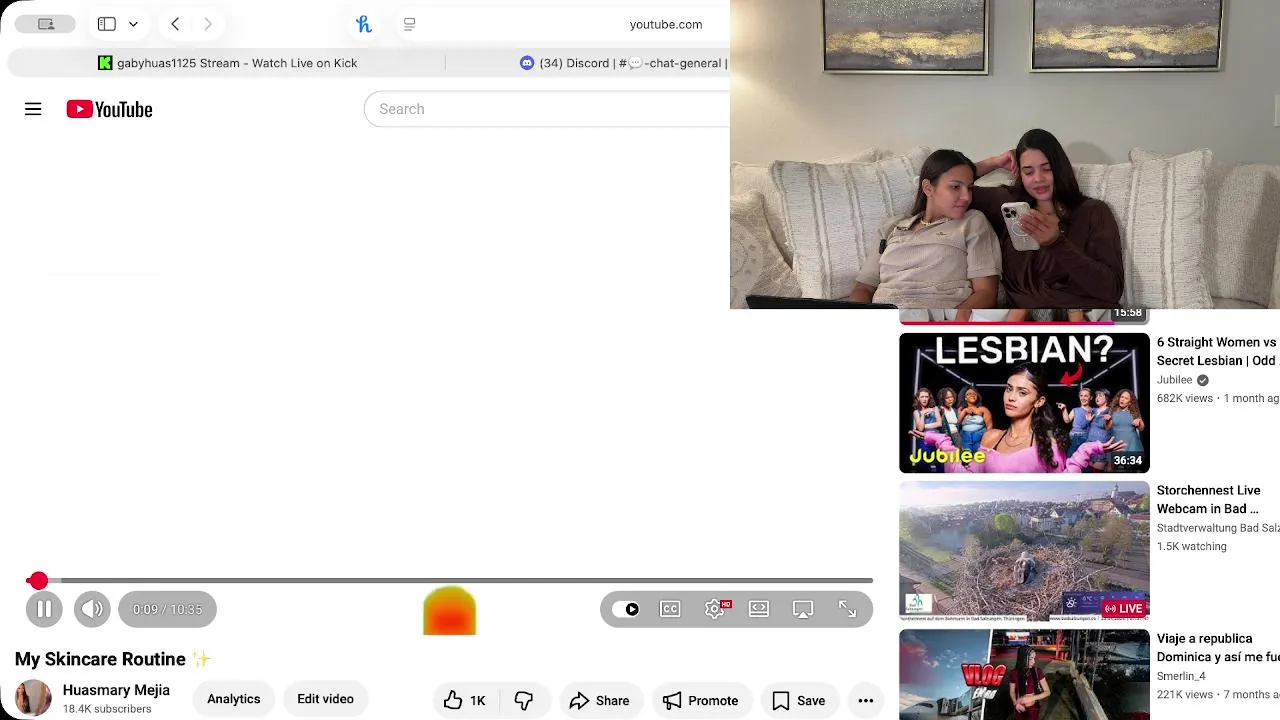This screenshot has height=720, width=1280.
Task: Switch to theater mode
Action: pyautogui.click(x=759, y=609)
